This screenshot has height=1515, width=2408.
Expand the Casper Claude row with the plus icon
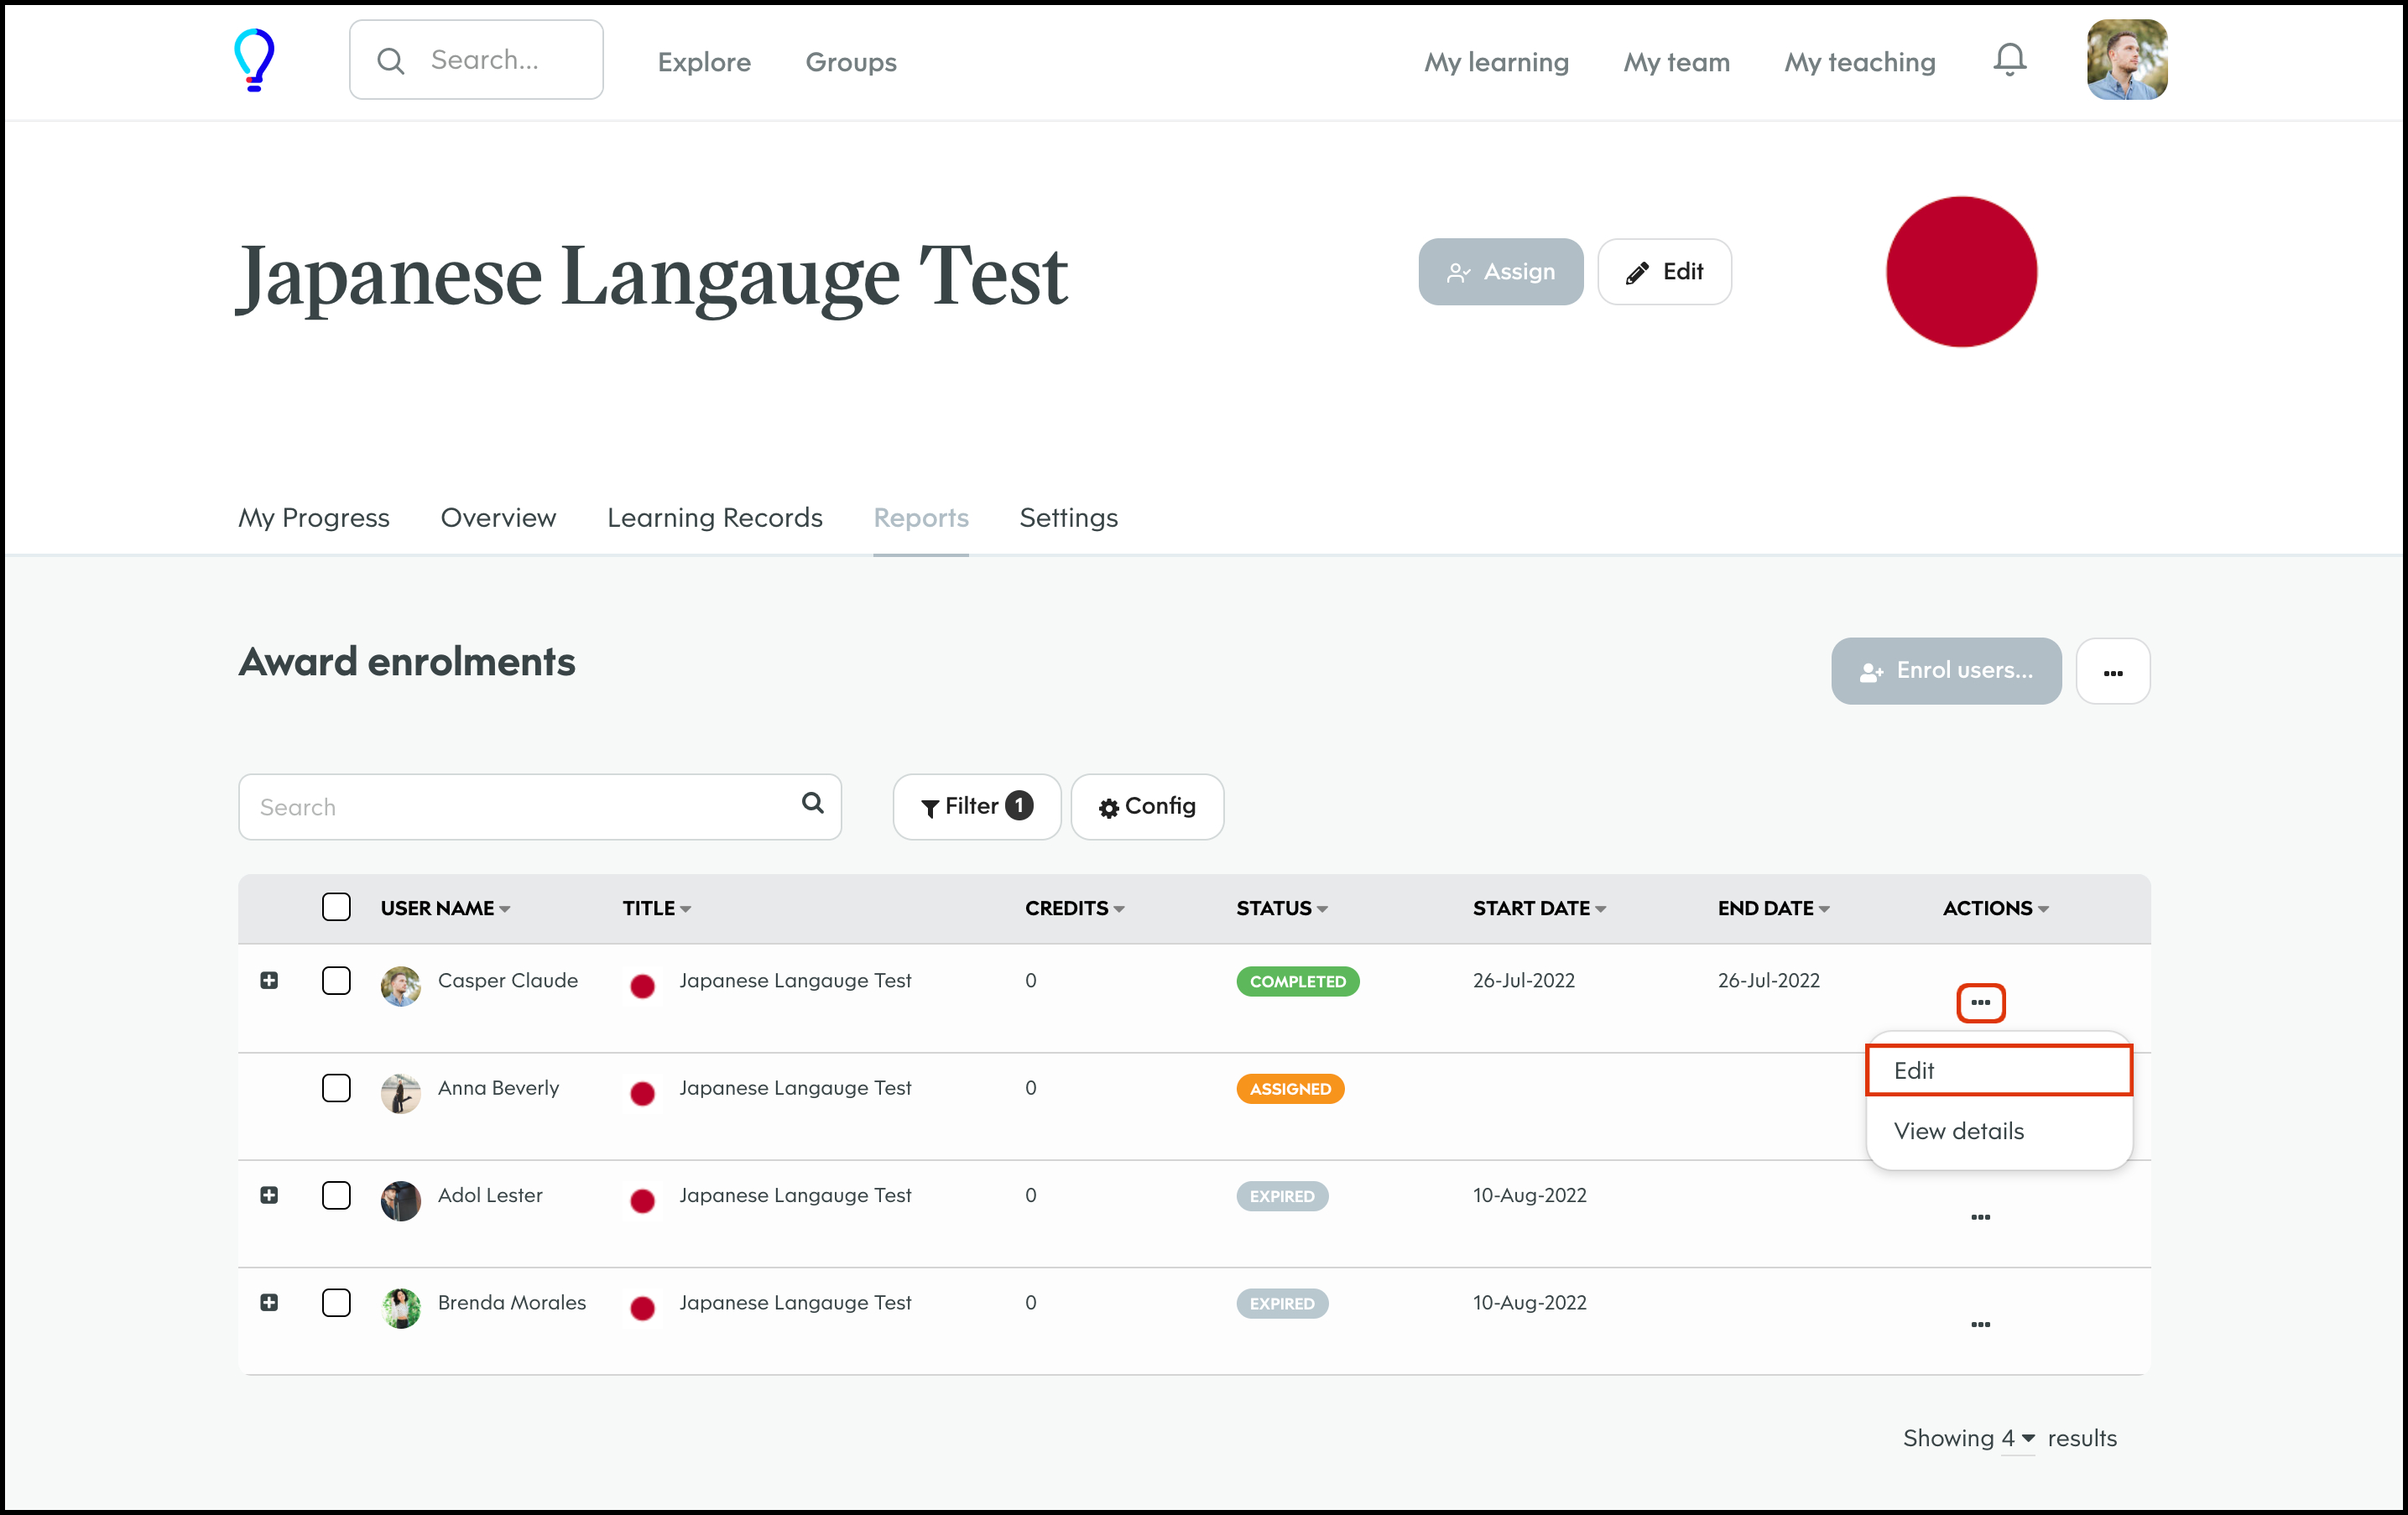pyautogui.click(x=269, y=980)
